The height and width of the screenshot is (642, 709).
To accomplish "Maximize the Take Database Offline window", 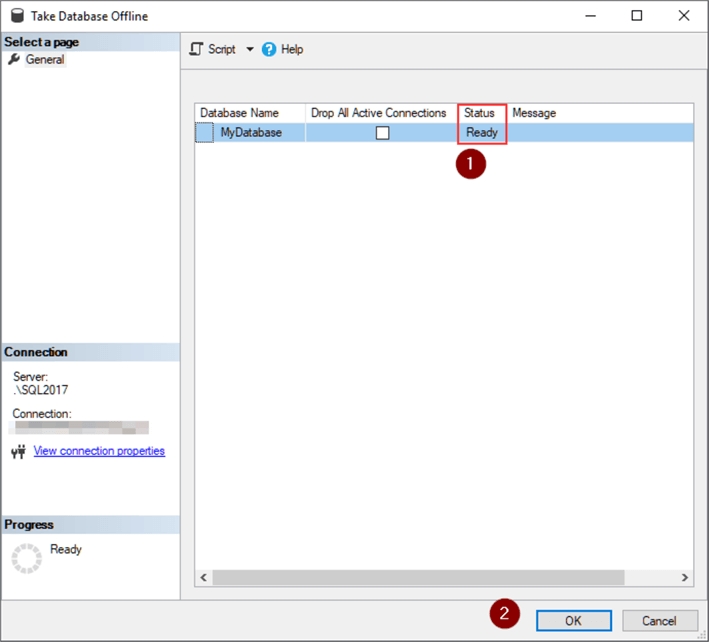I will (x=637, y=16).
